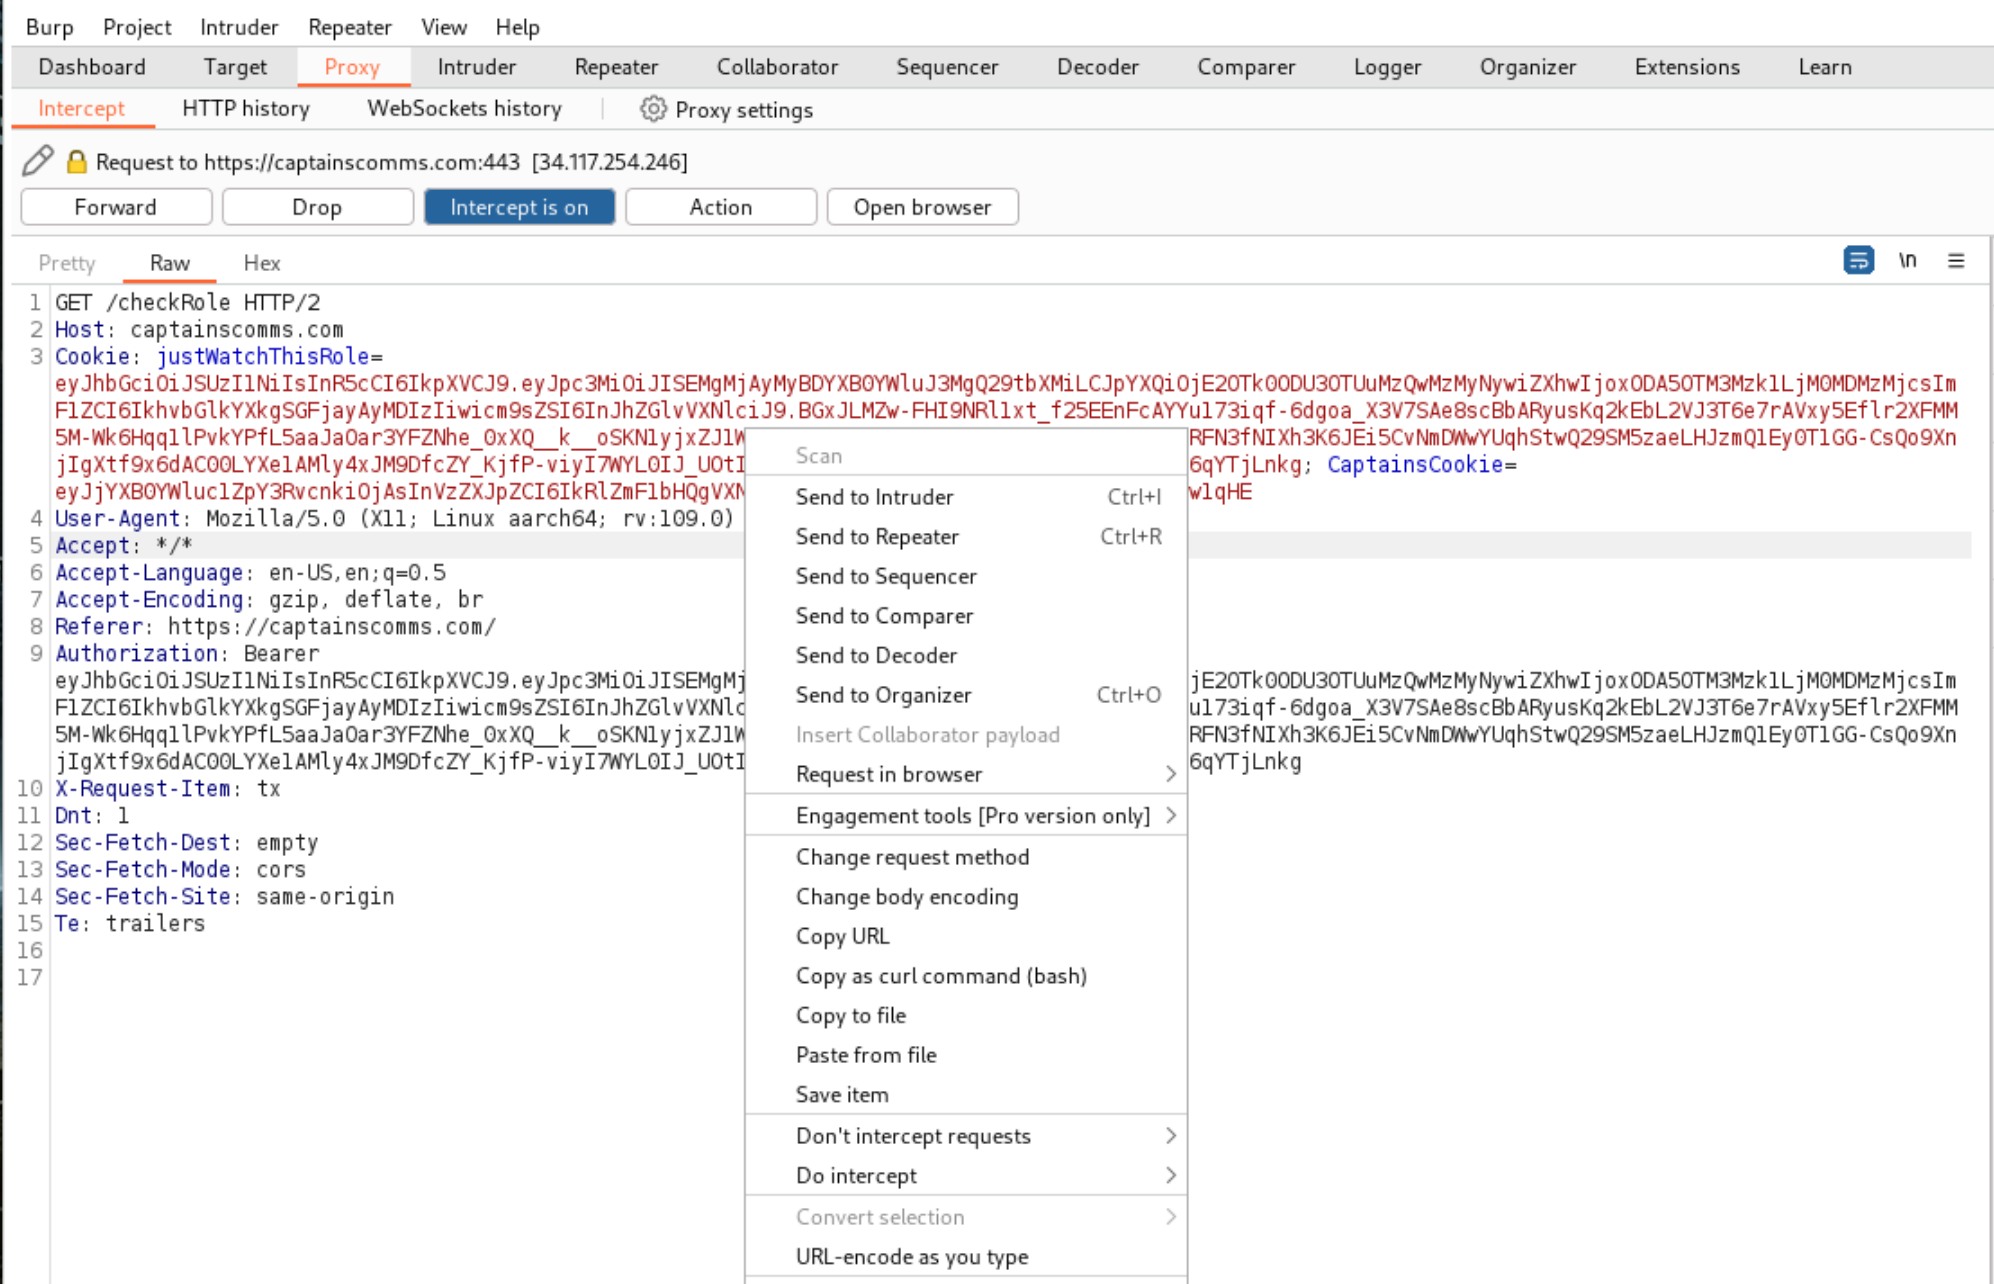The width and height of the screenshot is (1994, 1284).
Task: Open the HTTP history sub-tab
Action: pos(246,109)
